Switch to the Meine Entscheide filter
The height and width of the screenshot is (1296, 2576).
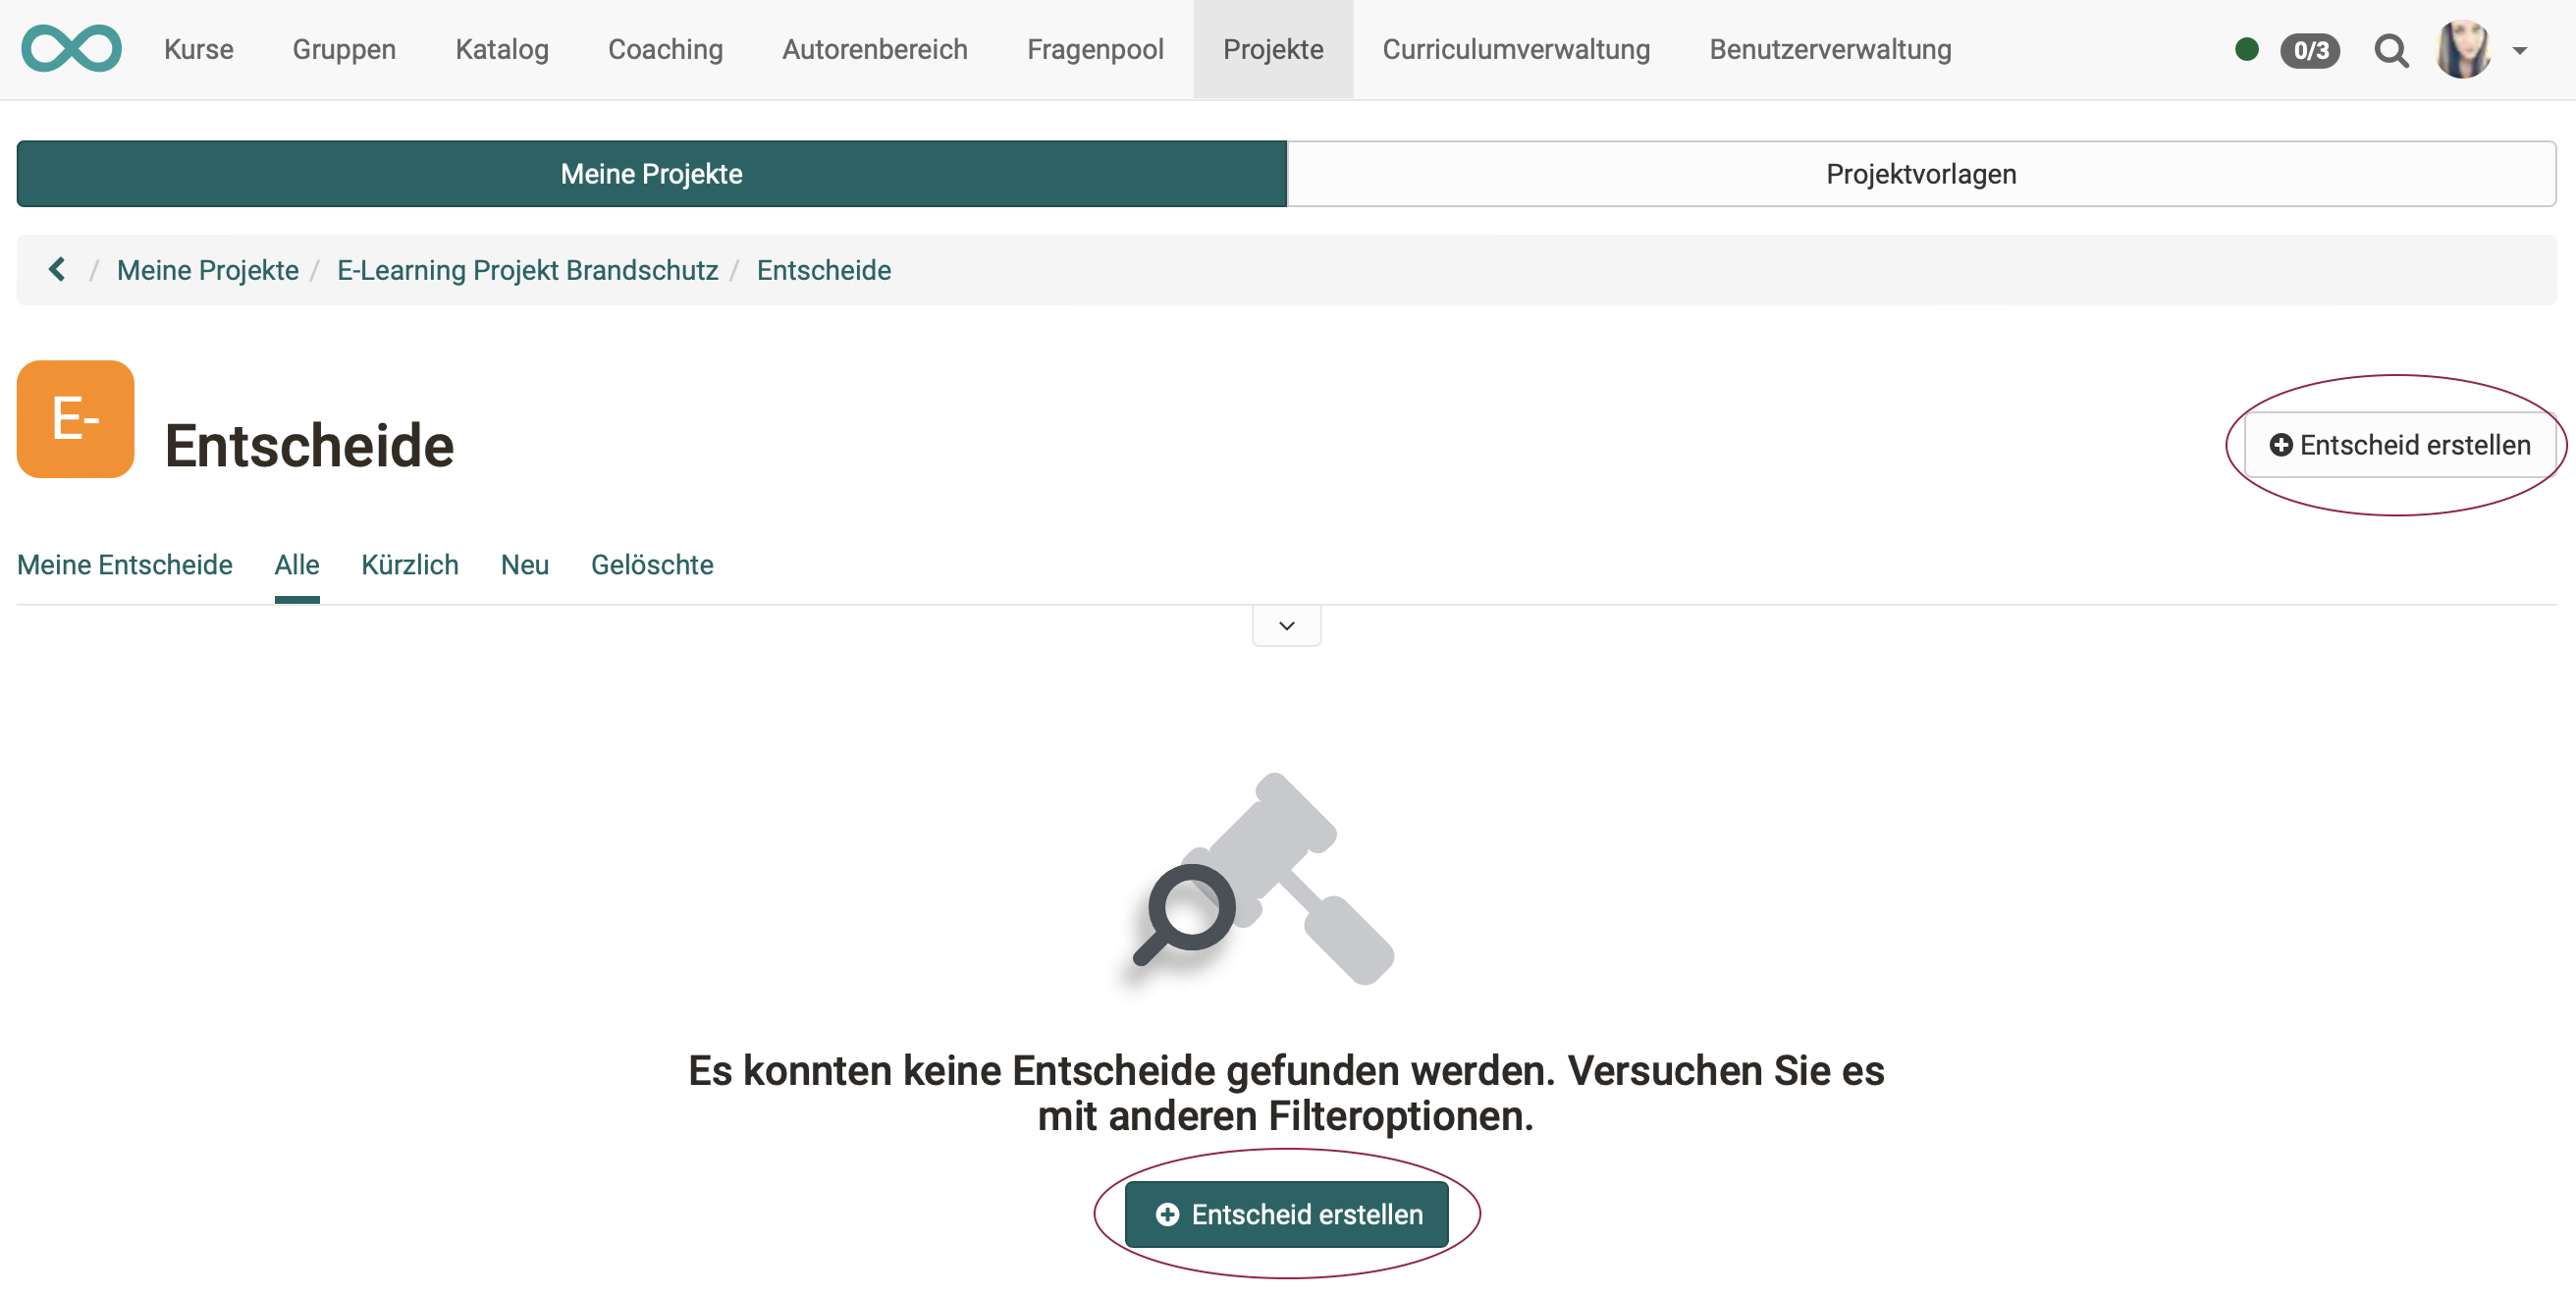point(124,564)
